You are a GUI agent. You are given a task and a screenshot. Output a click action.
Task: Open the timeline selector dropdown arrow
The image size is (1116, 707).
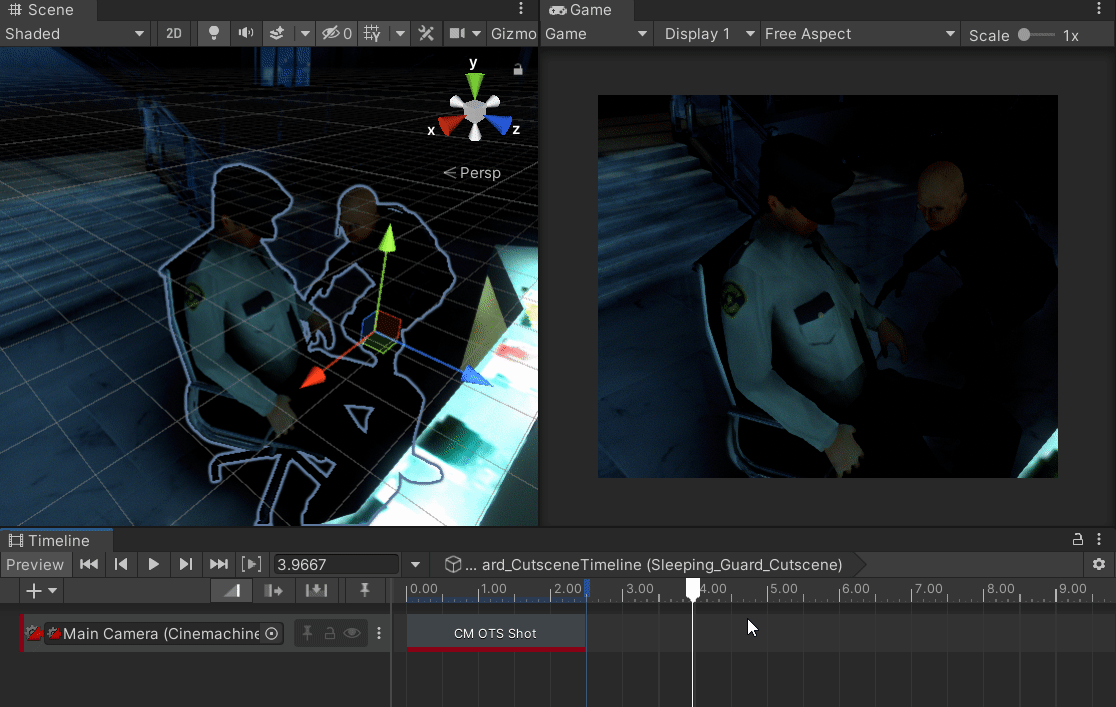tap(415, 565)
